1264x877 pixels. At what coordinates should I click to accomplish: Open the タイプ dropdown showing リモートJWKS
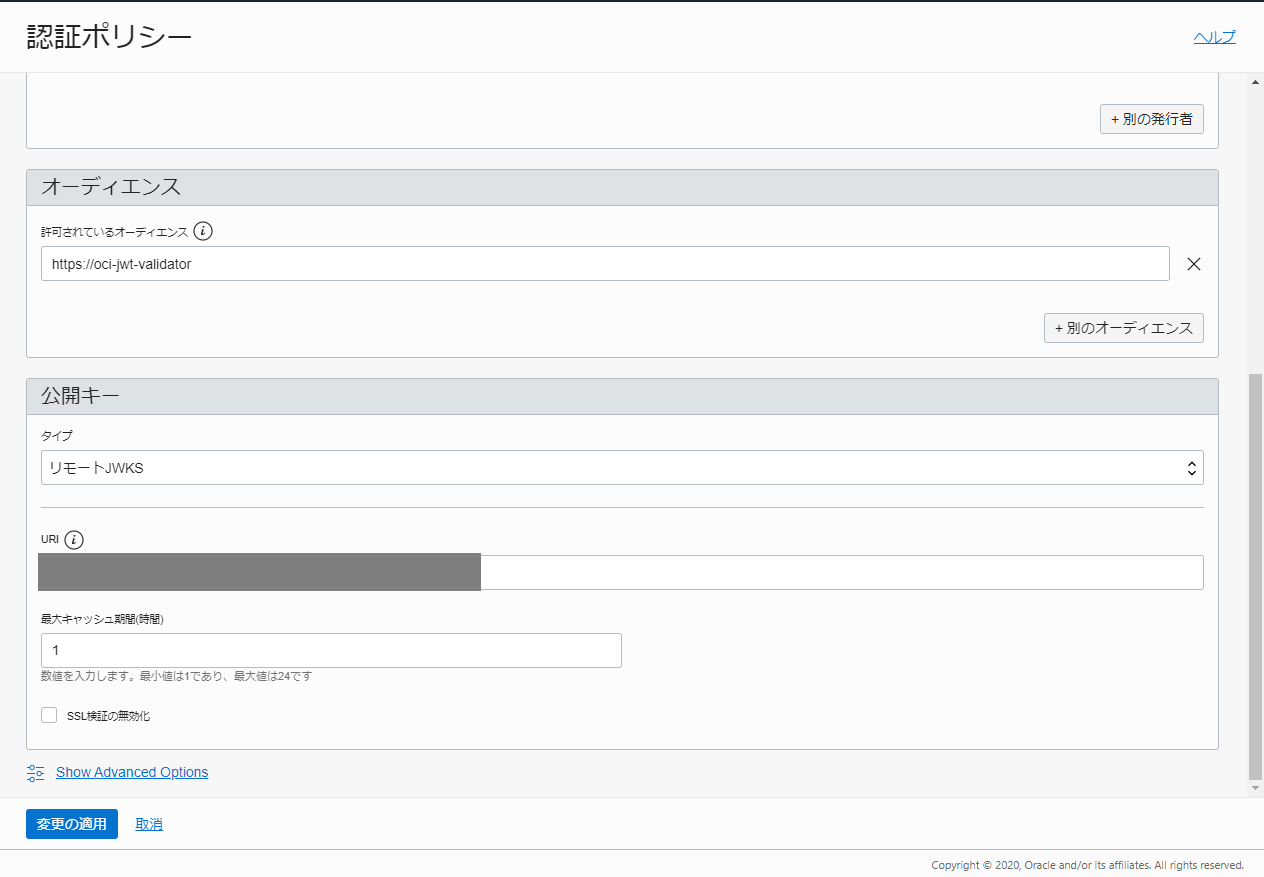point(622,467)
